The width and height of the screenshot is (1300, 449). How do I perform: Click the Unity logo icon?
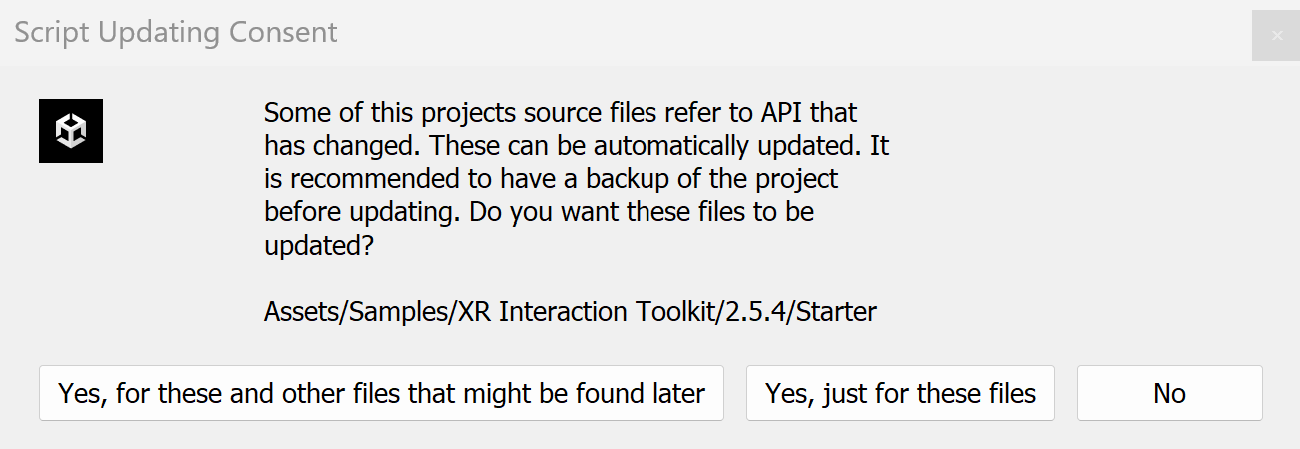[71, 131]
